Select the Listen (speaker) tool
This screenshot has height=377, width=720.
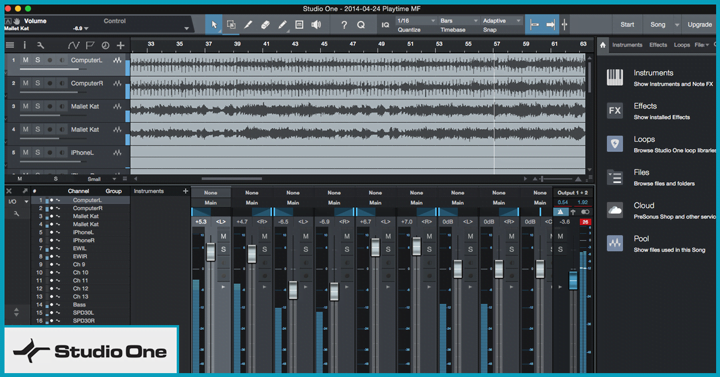pyautogui.click(x=316, y=25)
